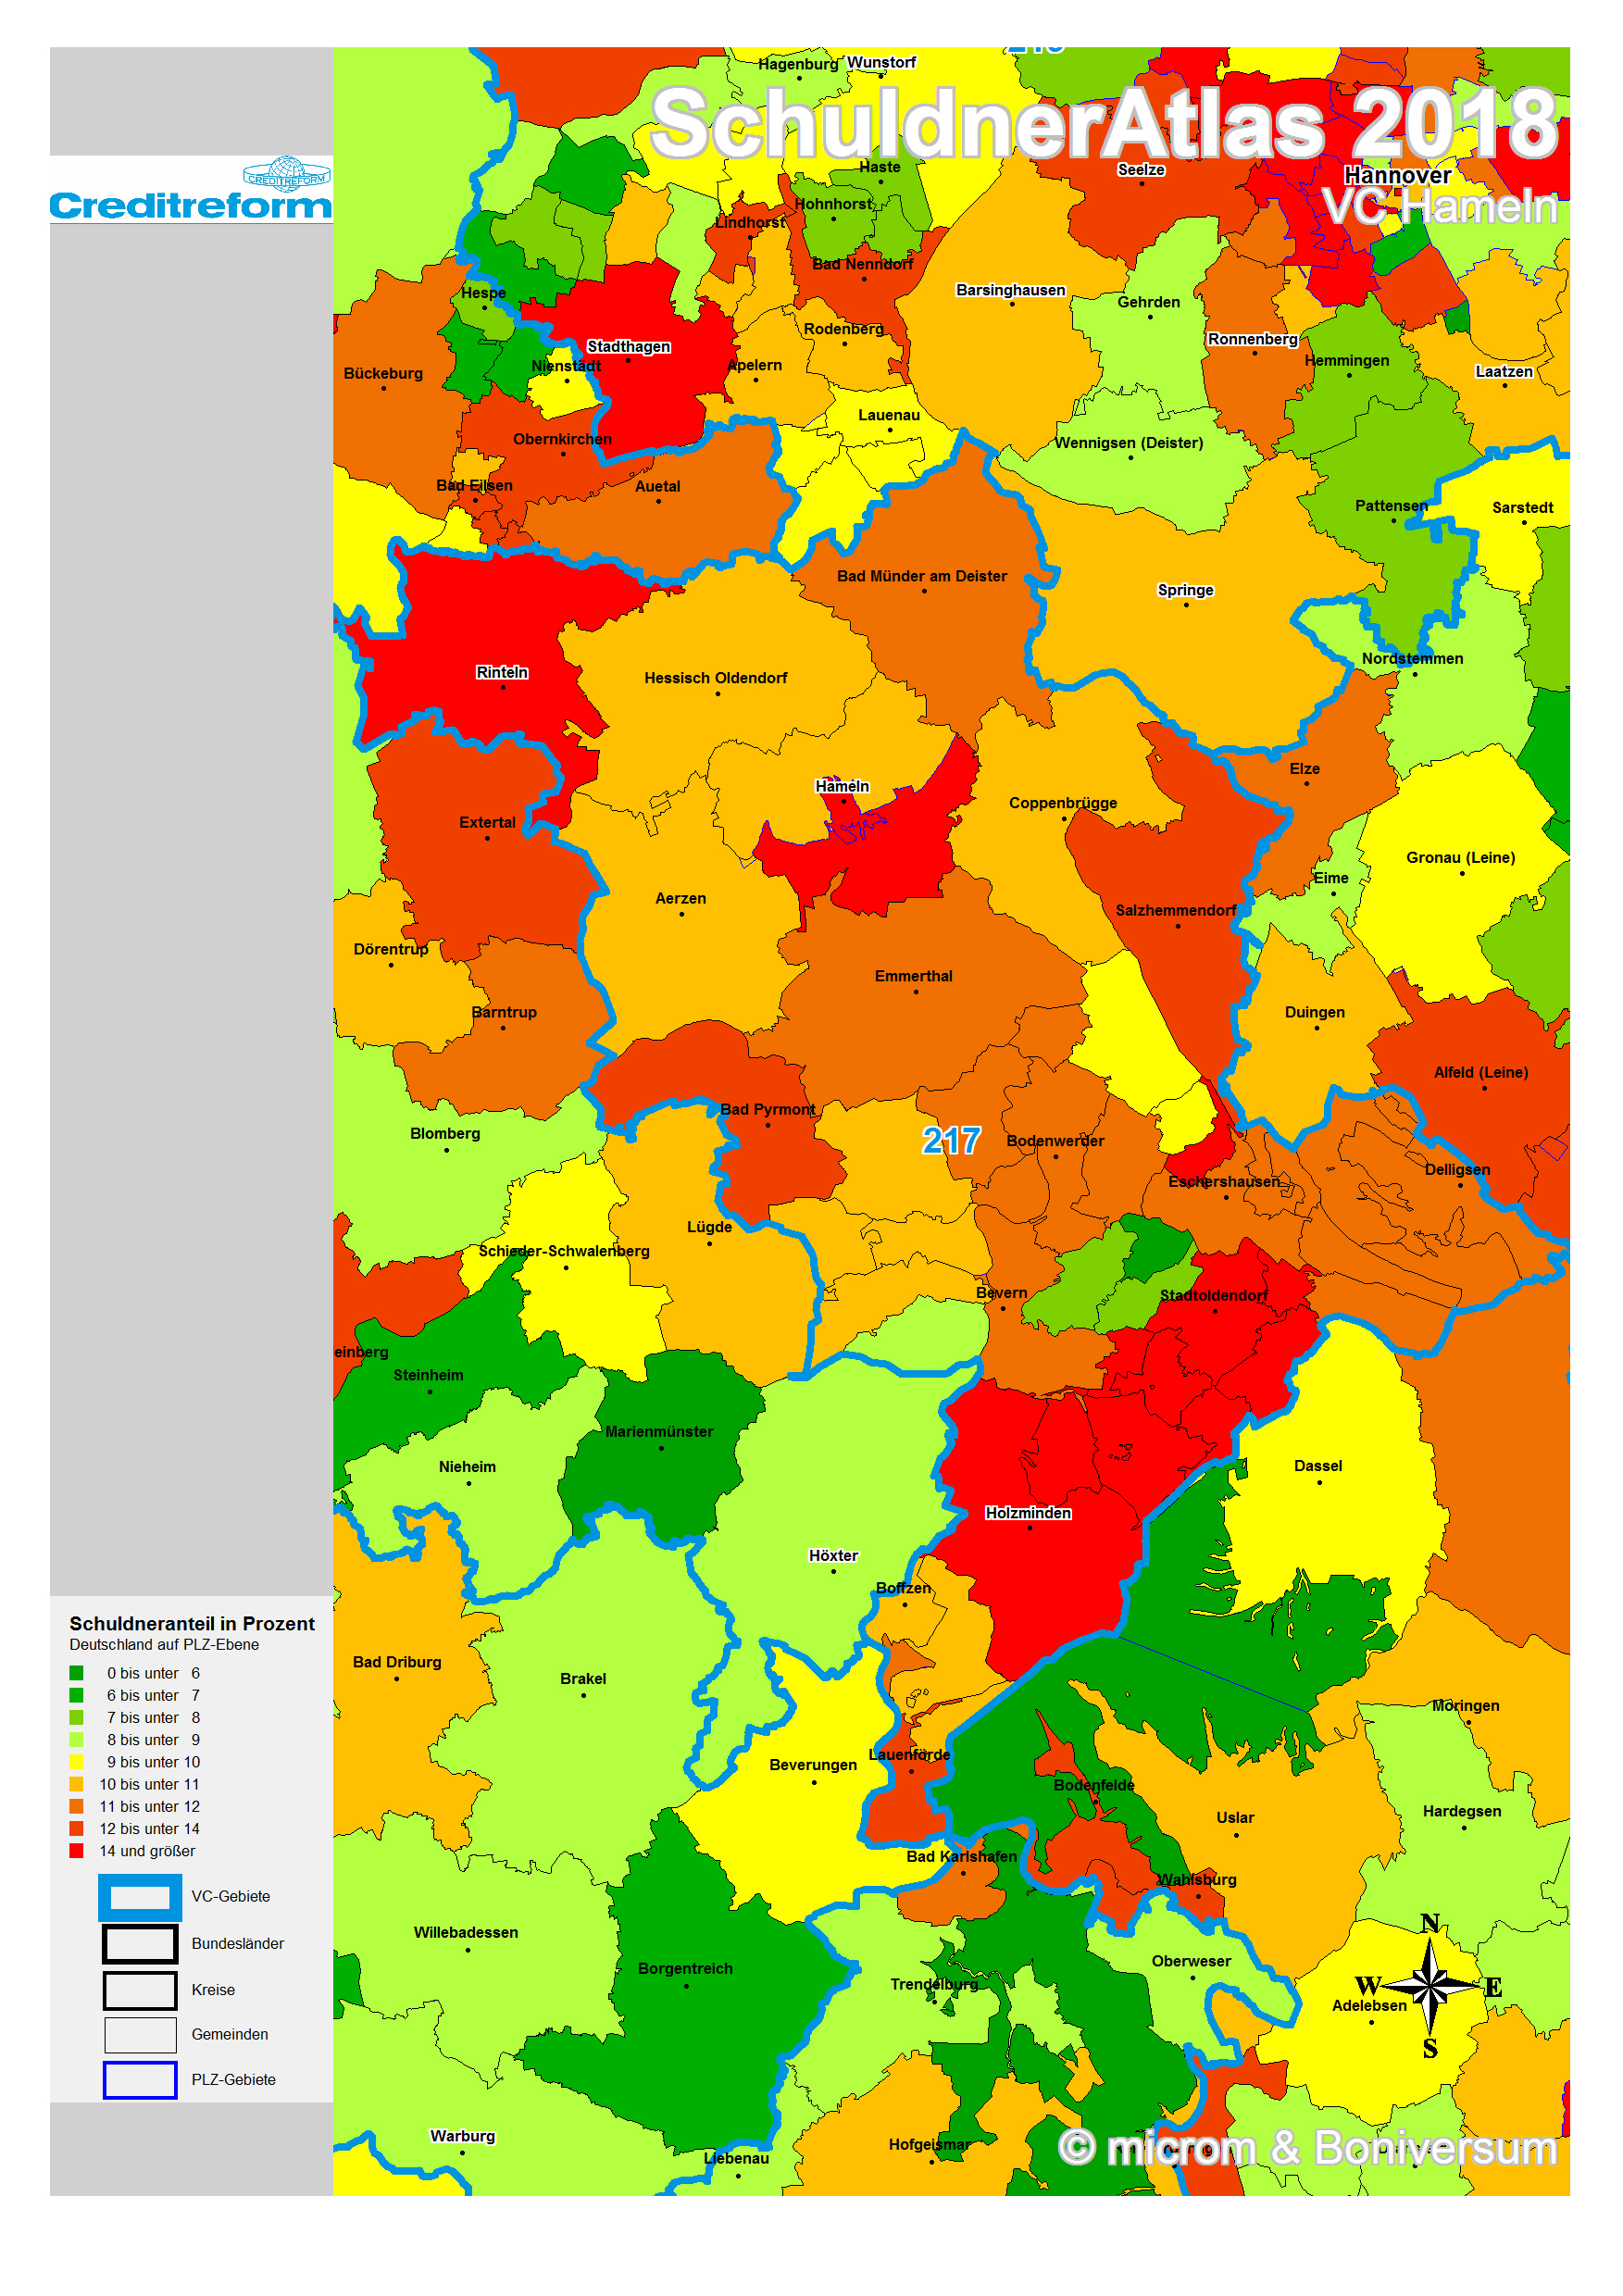Click the '7 bis unter 8' swatch
The height and width of the screenshot is (2296, 1623).
point(76,1717)
